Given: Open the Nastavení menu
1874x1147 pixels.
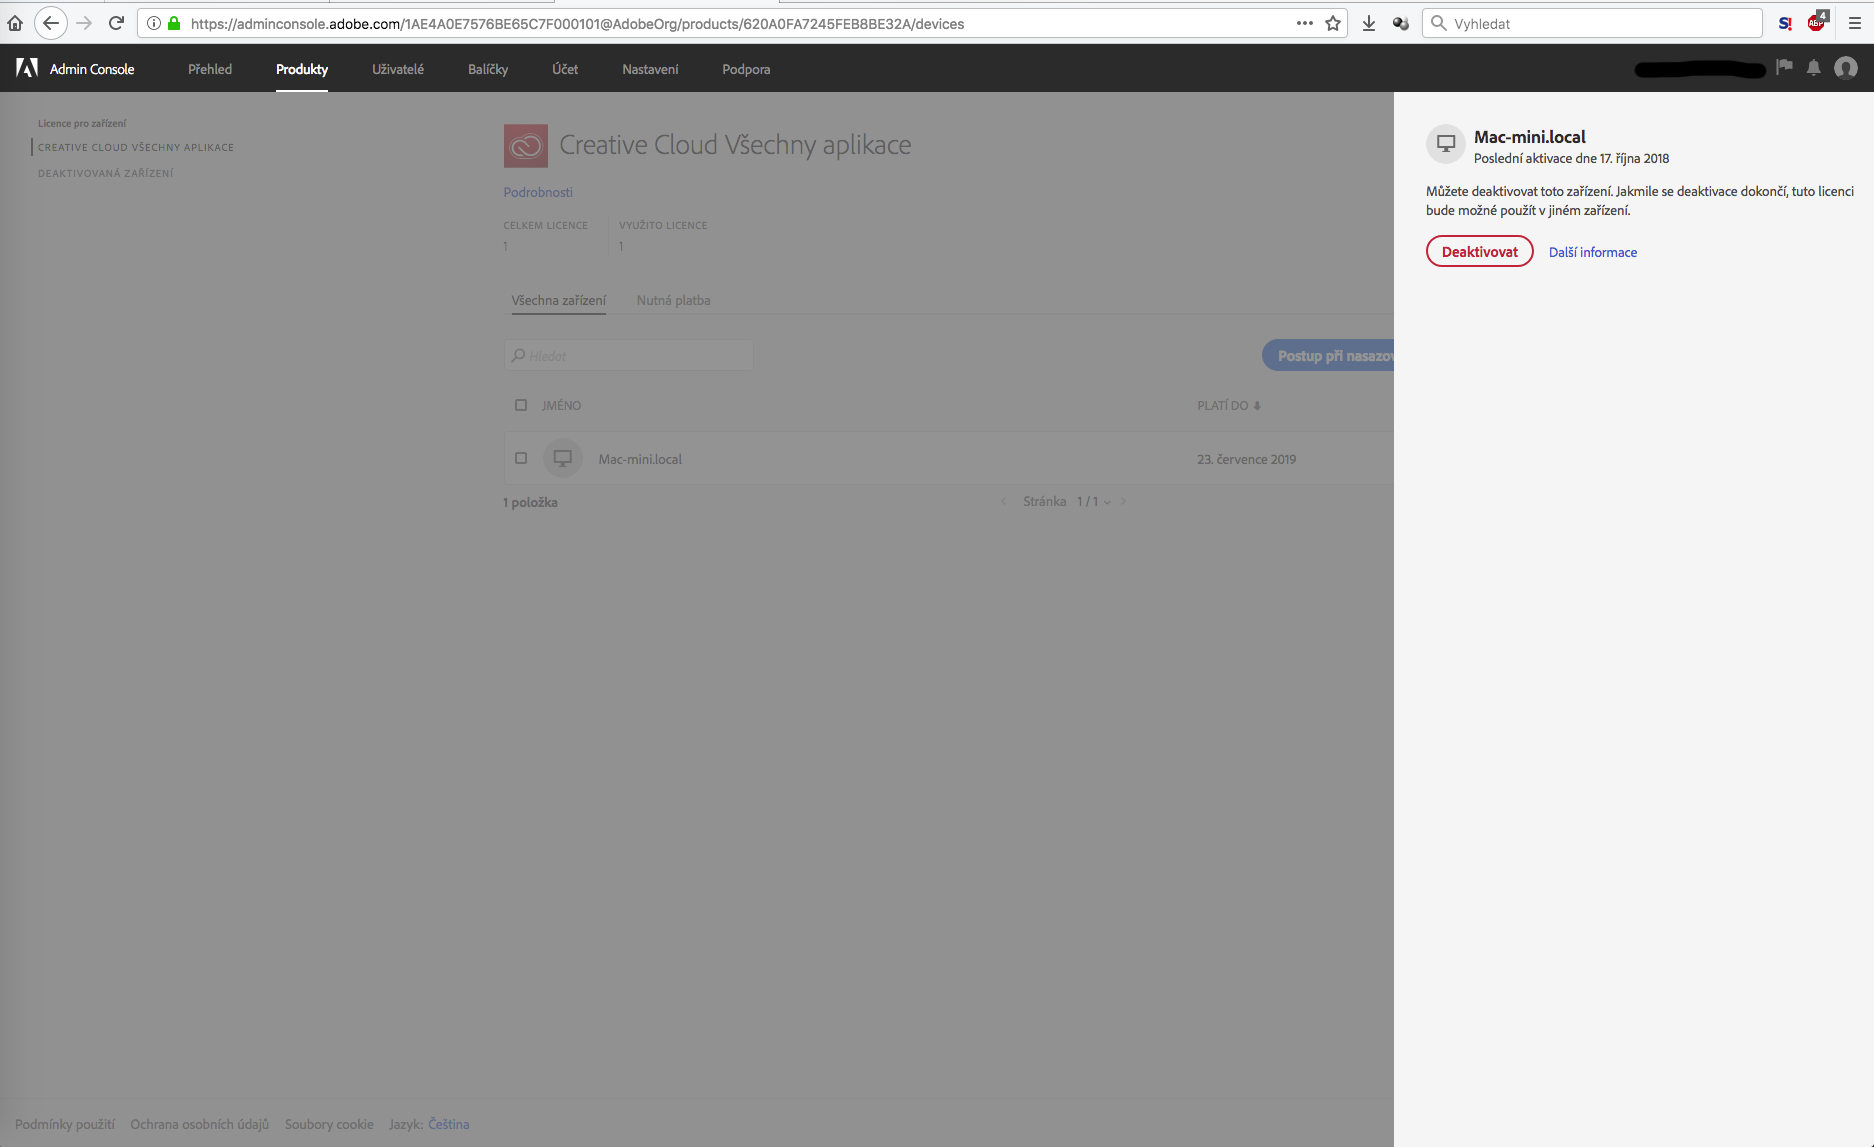Looking at the screenshot, I should click(x=650, y=69).
